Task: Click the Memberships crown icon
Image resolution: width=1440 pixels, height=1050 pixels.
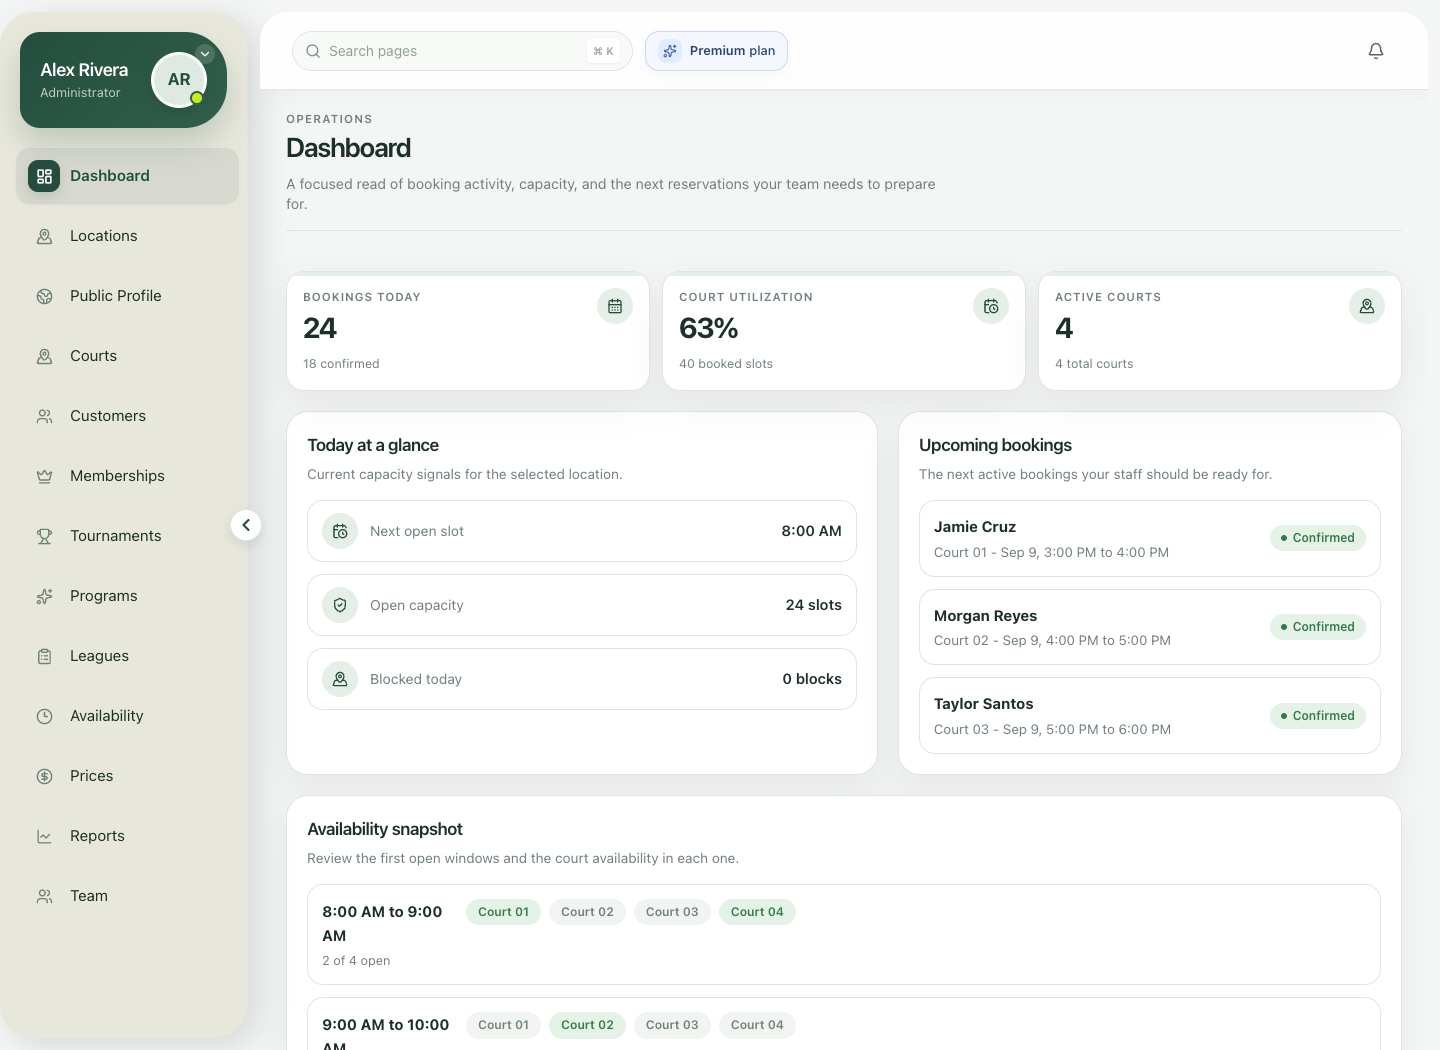Action: coord(44,476)
